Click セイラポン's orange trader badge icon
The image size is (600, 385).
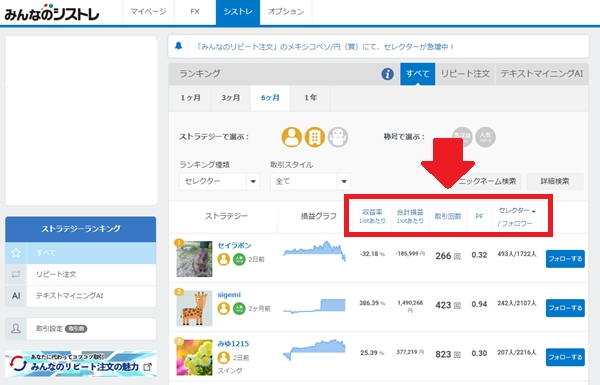click(x=223, y=259)
